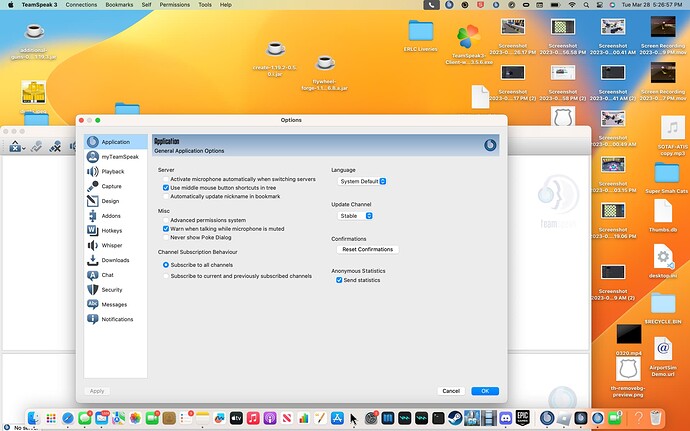Open the Update Channel Stable dropdown
The height and width of the screenshot is (431, 690).
[355, 216]
